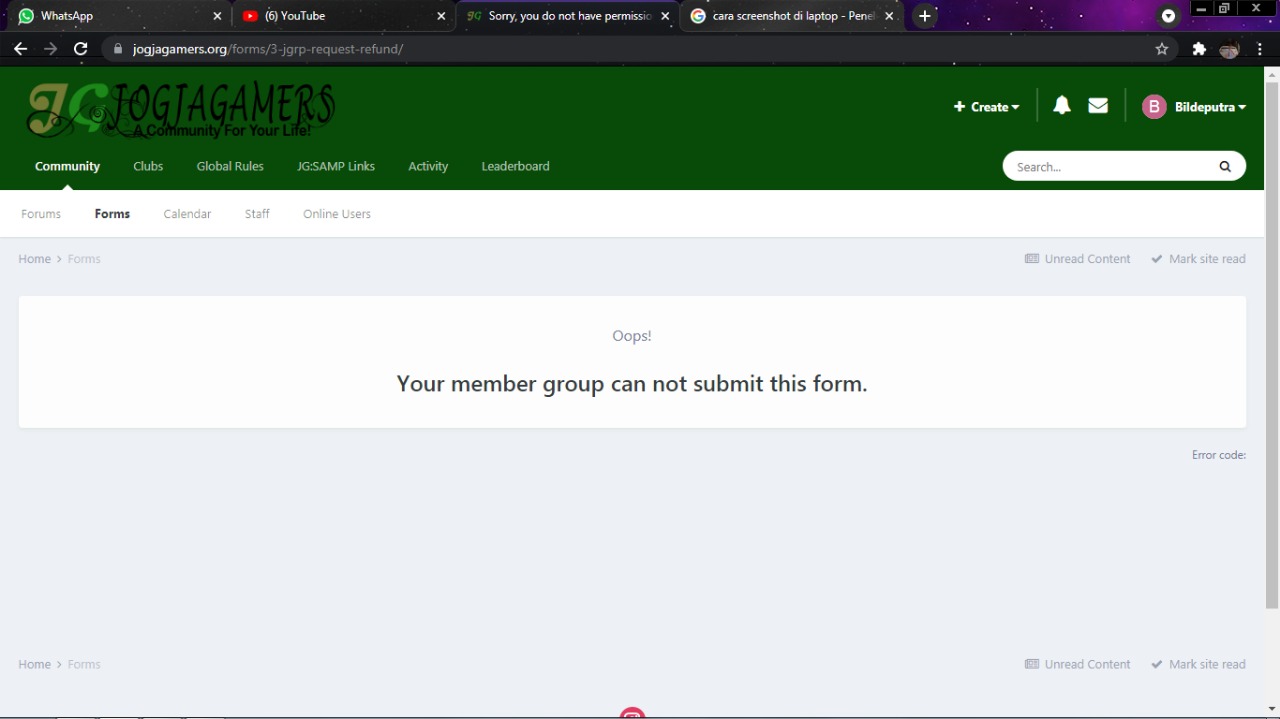Image resolution: width=1280 pixels, height=719 pixels.
Task: Open the Clubs menu item
Action: [148, 166]
